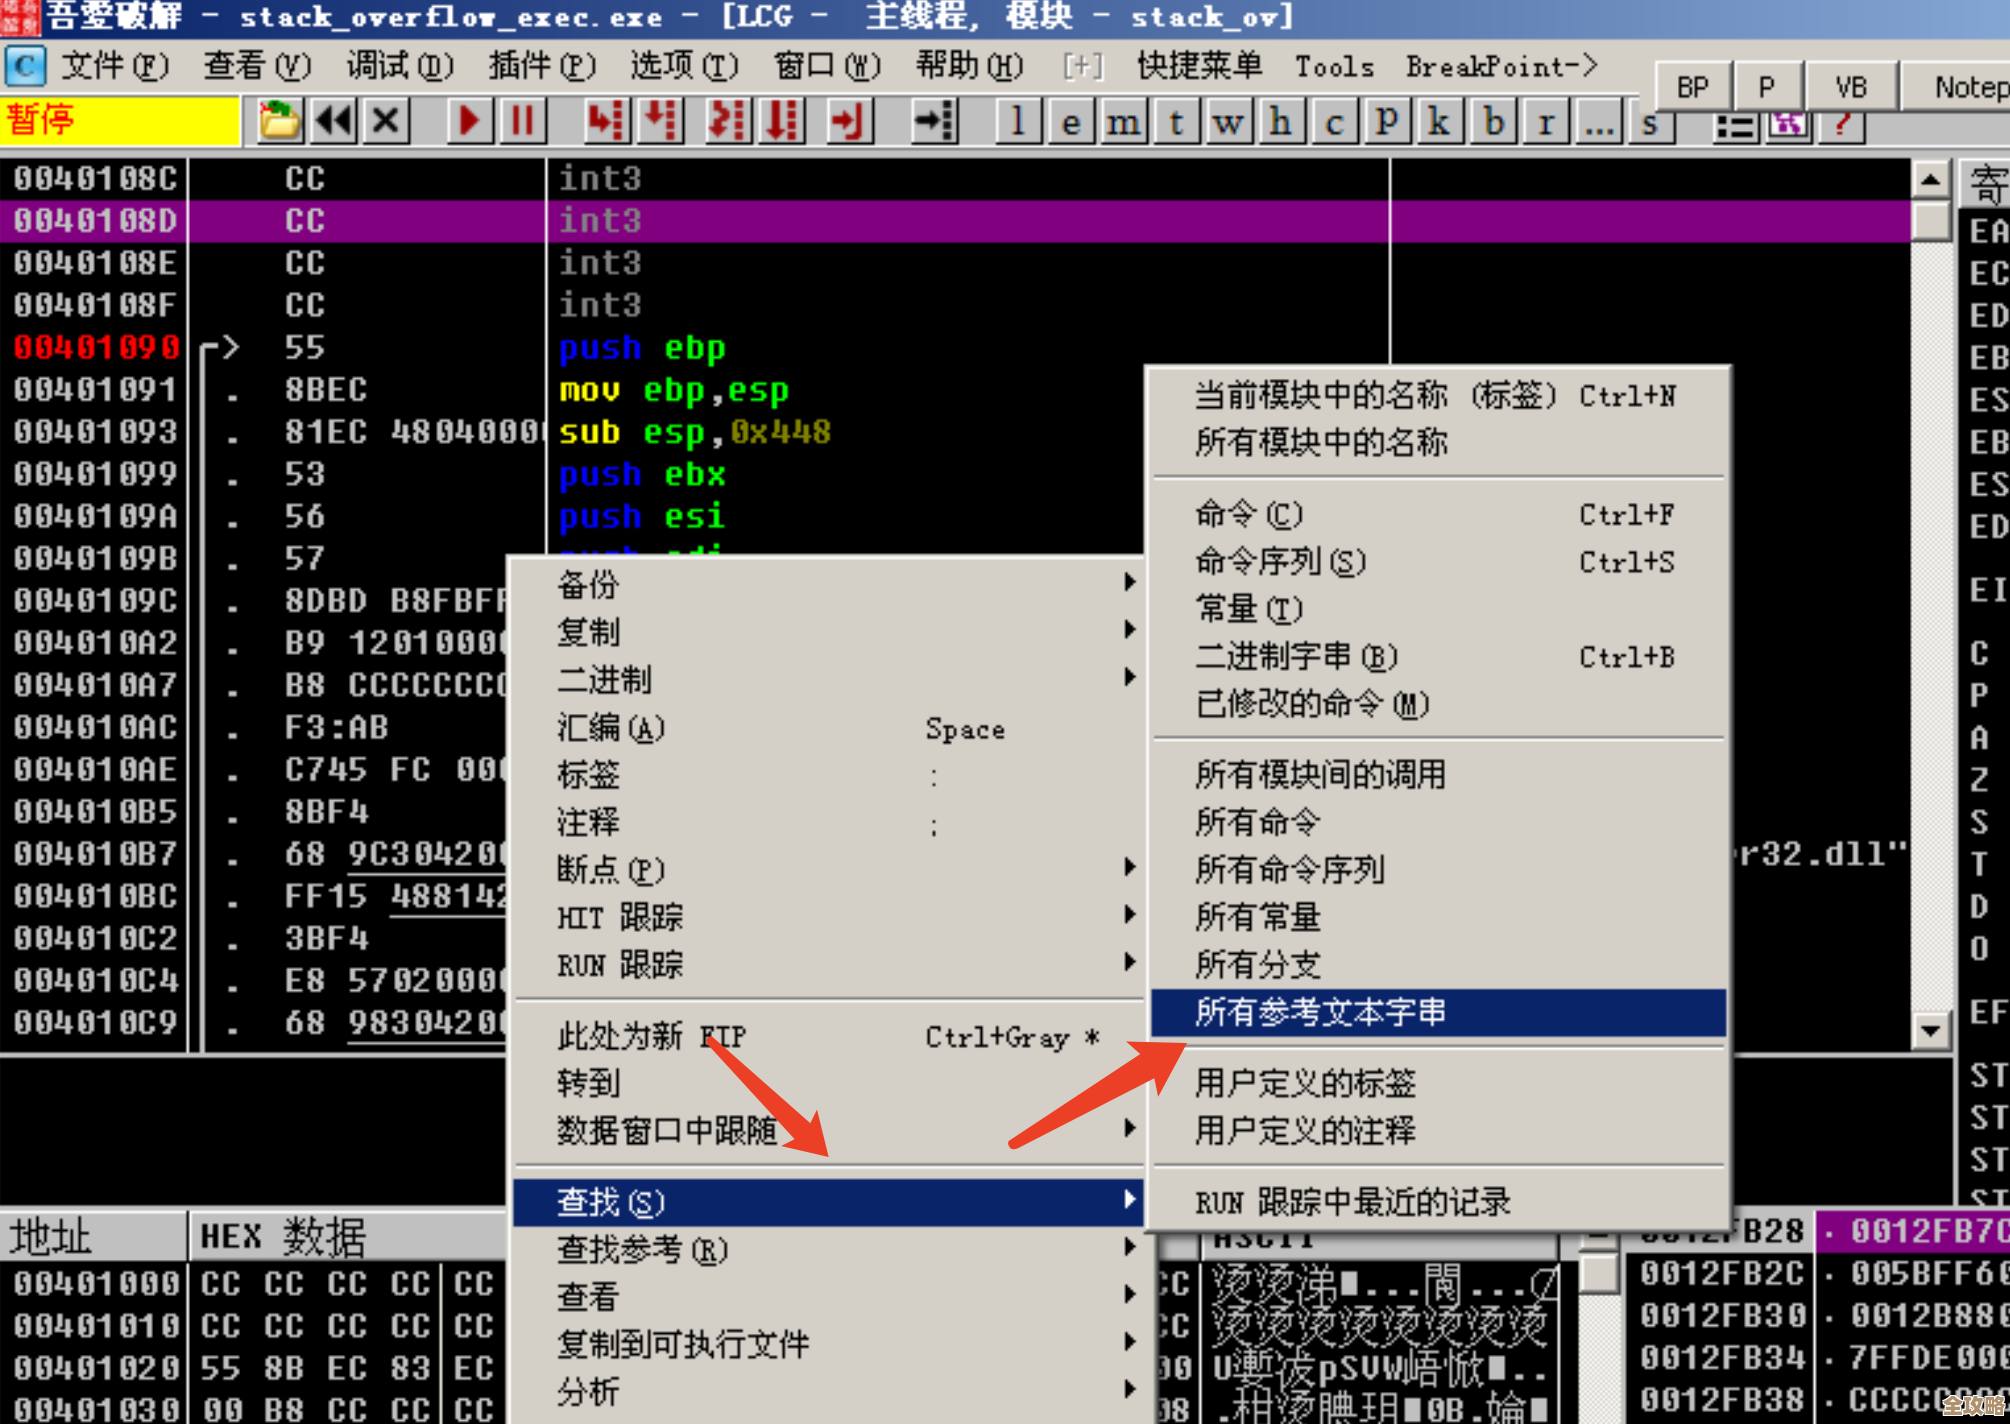The image size is (2010, 1424).
Task: Open the 插件(P) menu
Action: pyautogui.click(x=541, y=66)
